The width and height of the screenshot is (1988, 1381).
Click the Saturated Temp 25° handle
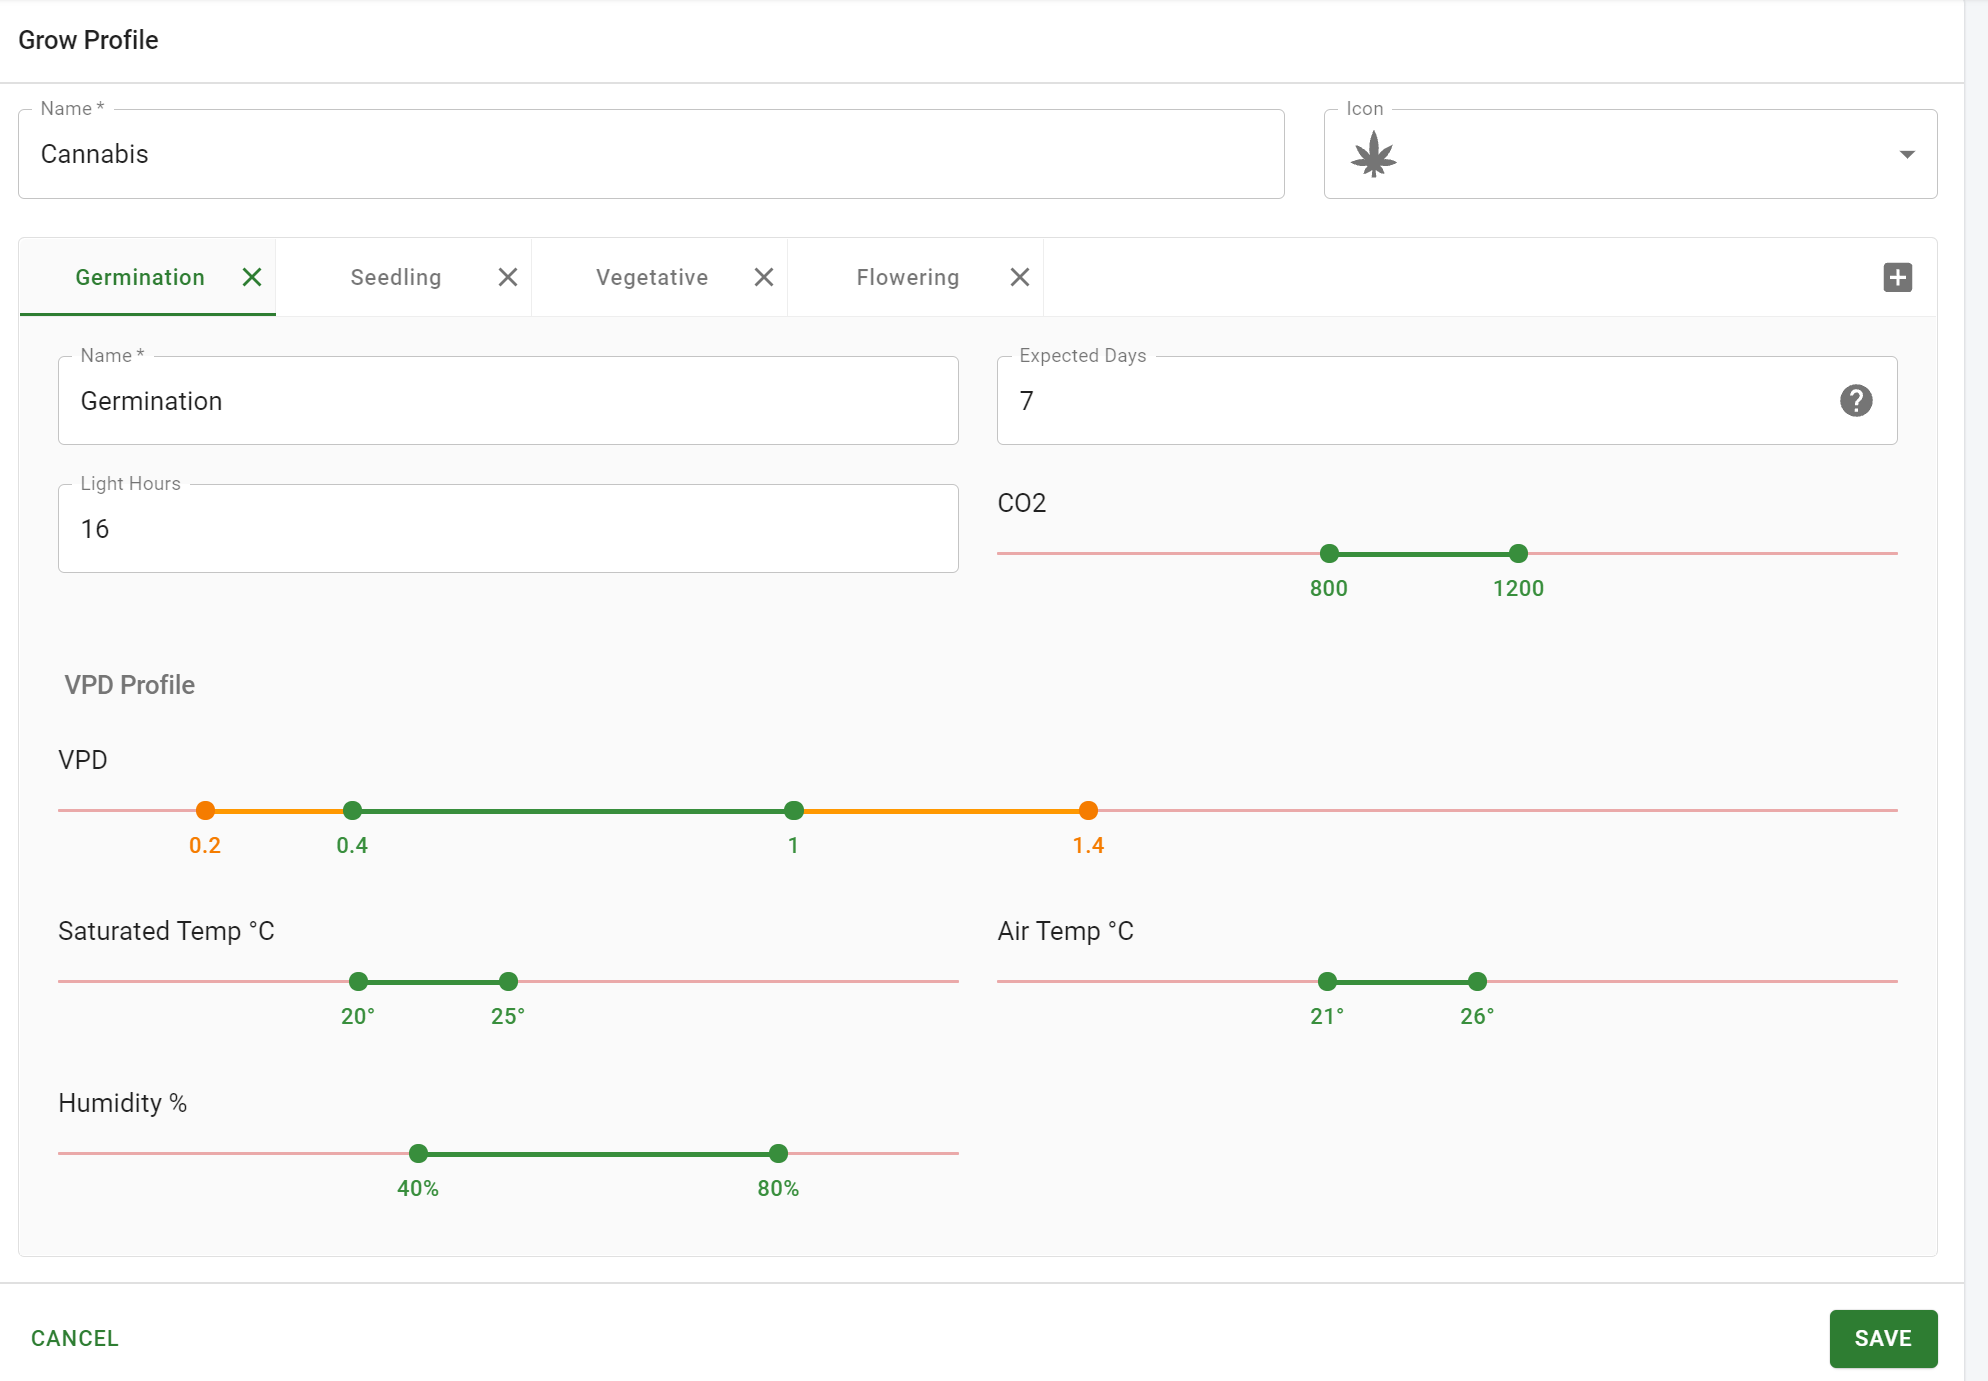pos(508,981)
